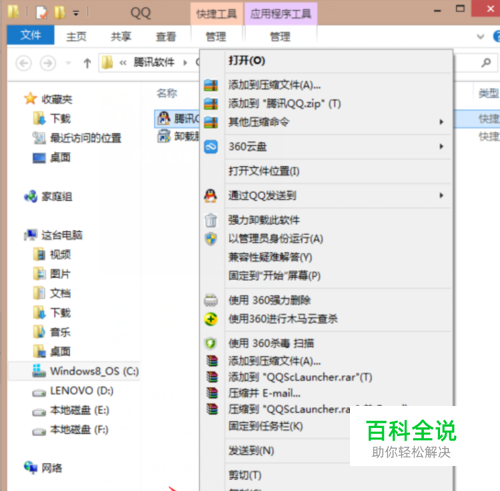Click the 360云盘 cloud icon
This screenshot has height=491, width=500.
[211, 147]
